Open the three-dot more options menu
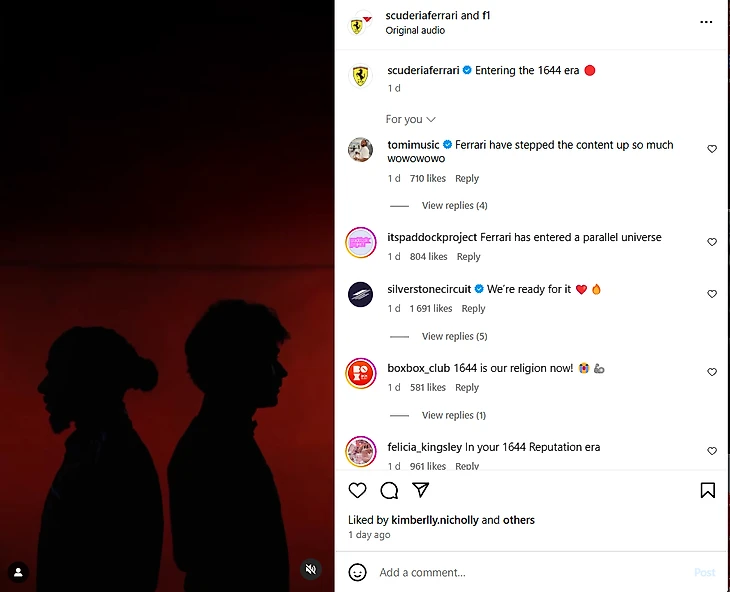The image size is (730, 592). tap(706, 22)
